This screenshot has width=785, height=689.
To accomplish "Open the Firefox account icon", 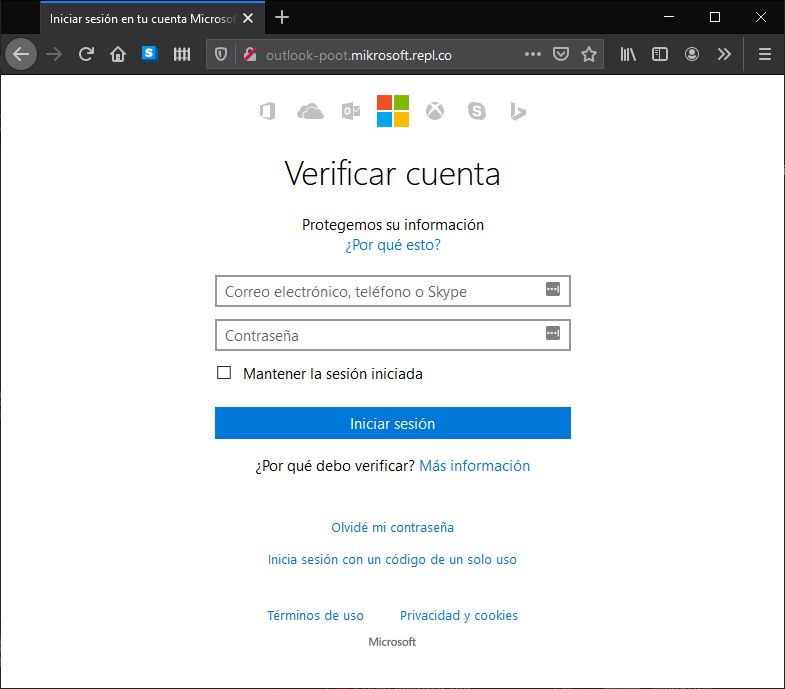I will coord(692,54).
